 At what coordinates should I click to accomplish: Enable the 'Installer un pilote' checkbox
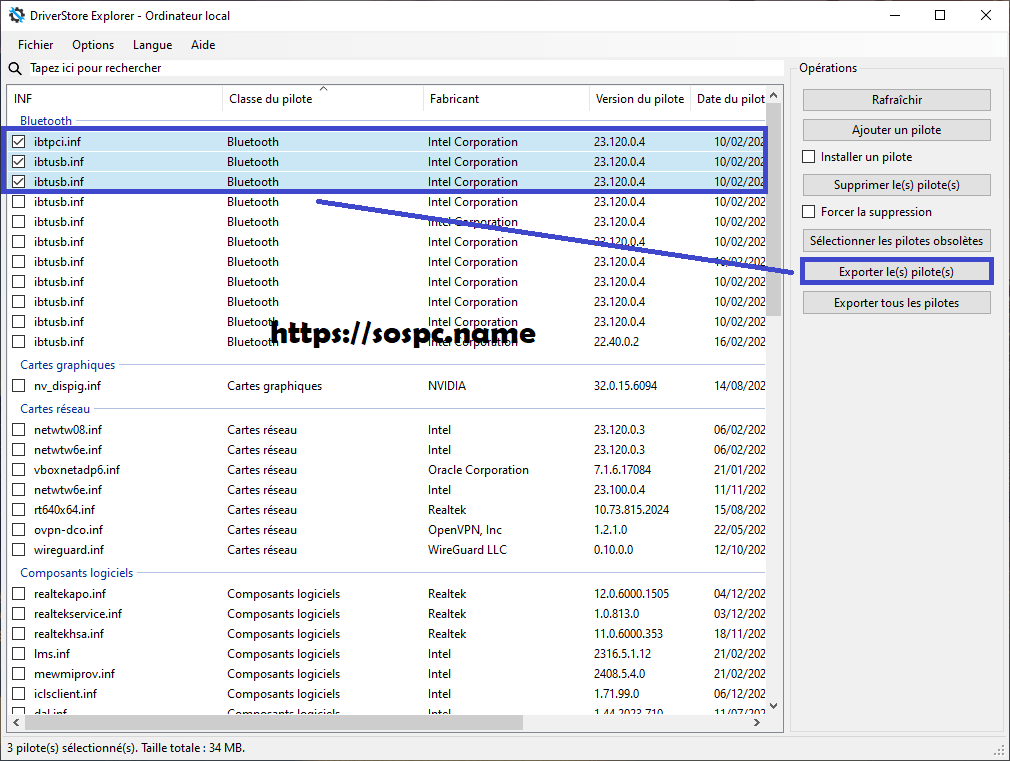click(x=809, y=157)
